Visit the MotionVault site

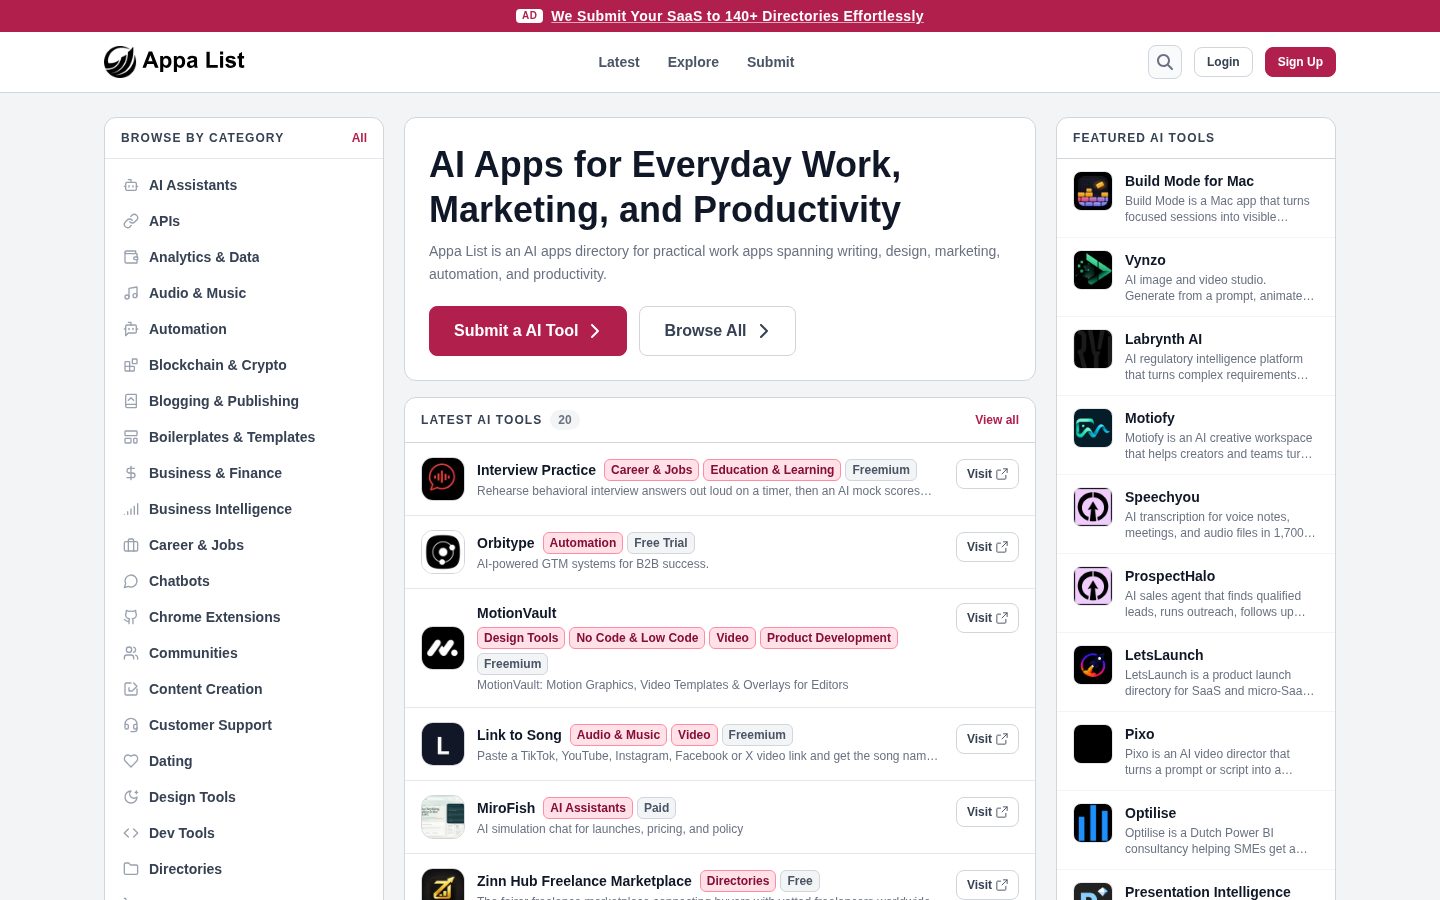[x=987, y=618]
